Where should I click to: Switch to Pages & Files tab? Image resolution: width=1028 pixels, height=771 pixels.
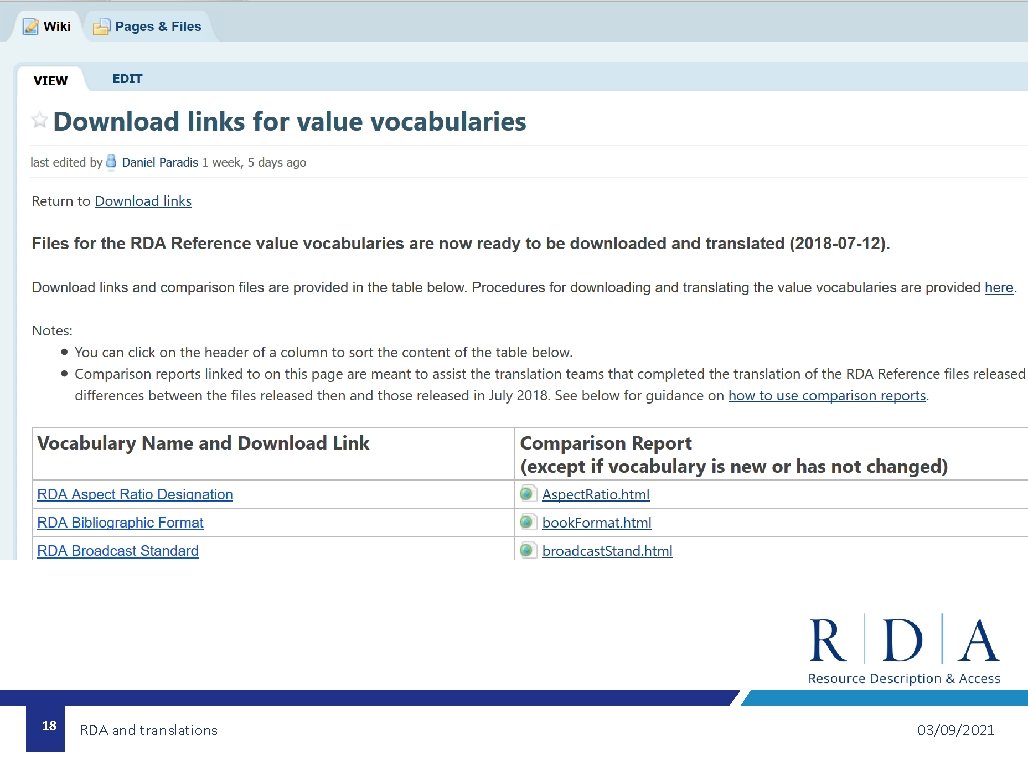(x=148, y=27)
